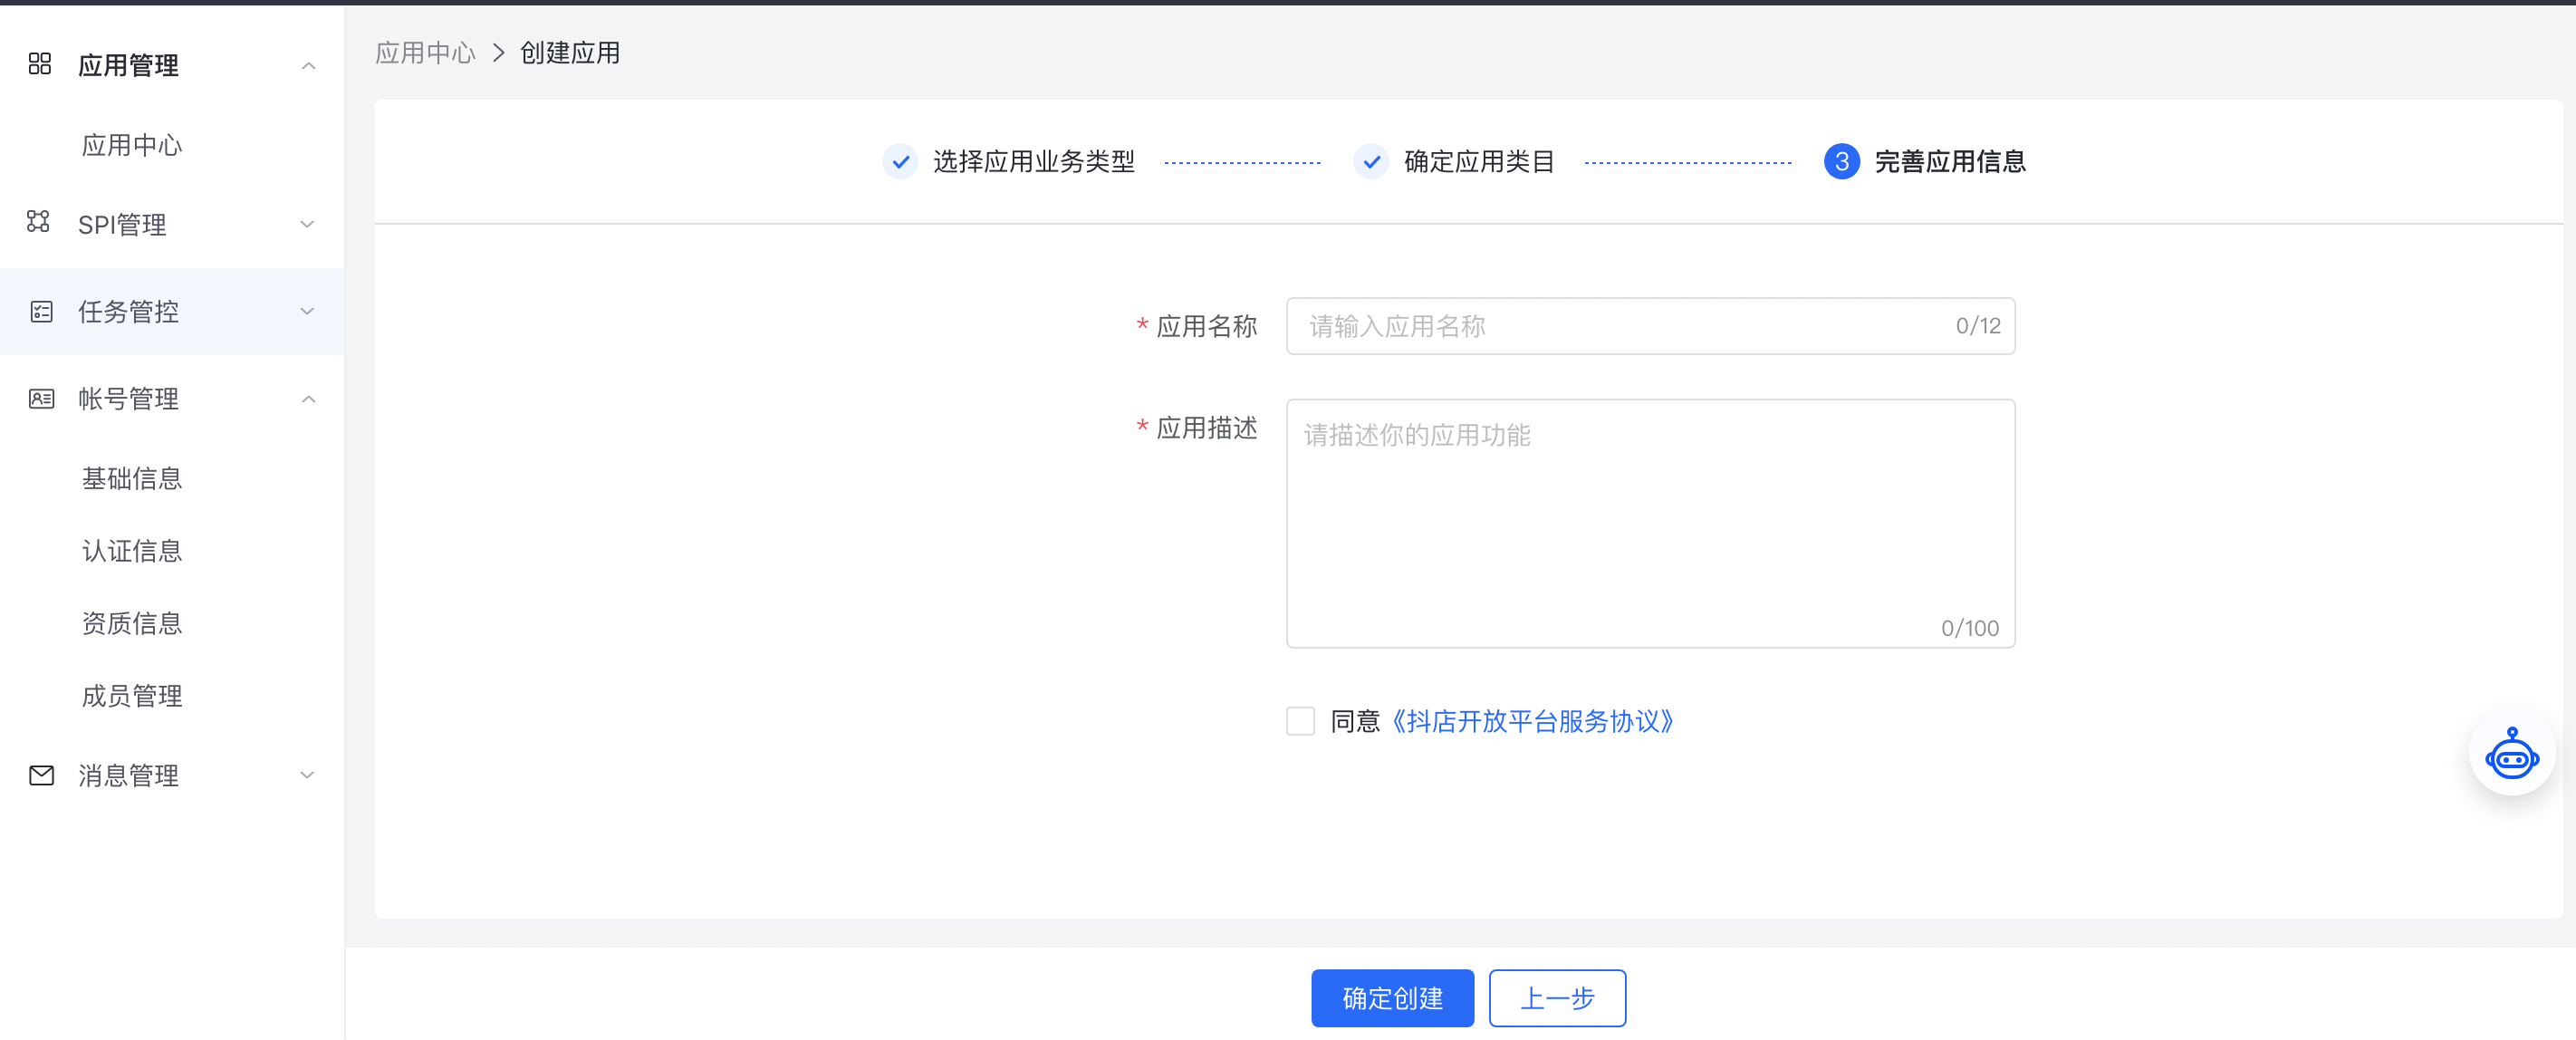Open 认证信息 in the sidebar

point(132,551)
